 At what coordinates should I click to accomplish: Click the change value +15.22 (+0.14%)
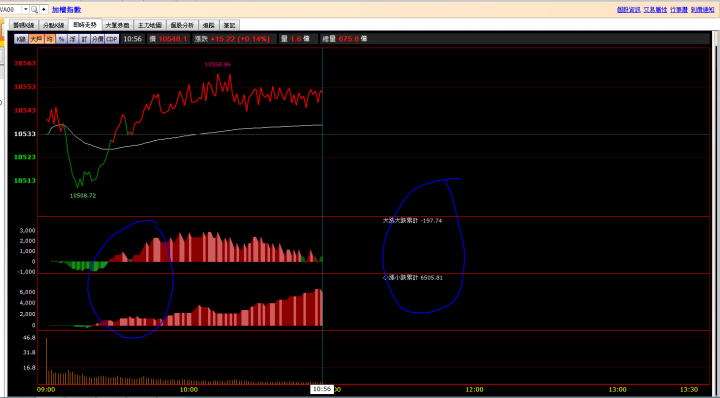tap(239, 39)
